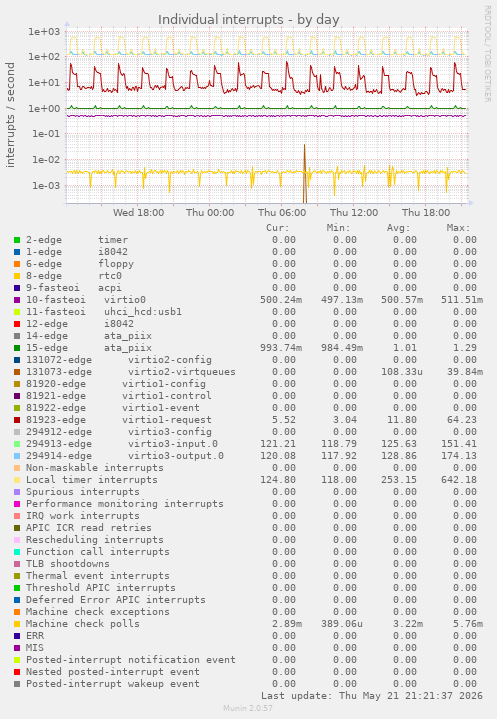Click the 15-edge ata_piix green swatch
Screen dimensions: 497x719
17,348
